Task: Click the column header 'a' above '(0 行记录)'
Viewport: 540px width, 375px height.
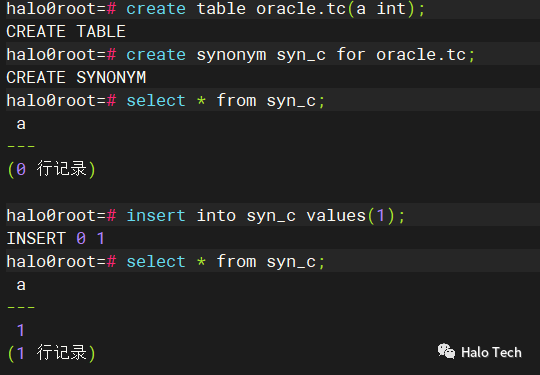Action: click(x=21, y=124)
